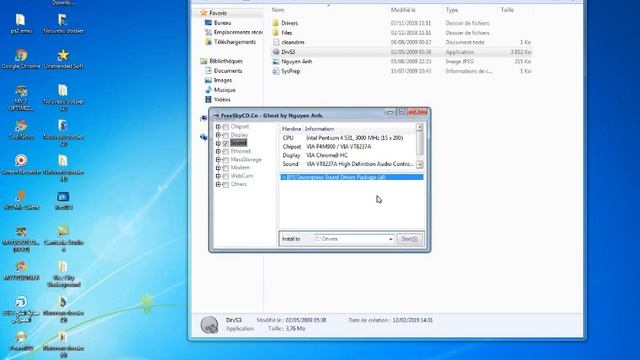The height and width of the screenshot is (360, 640).
Task: Select the Drivers folder icon in Explorer
Action: (276, 23)
